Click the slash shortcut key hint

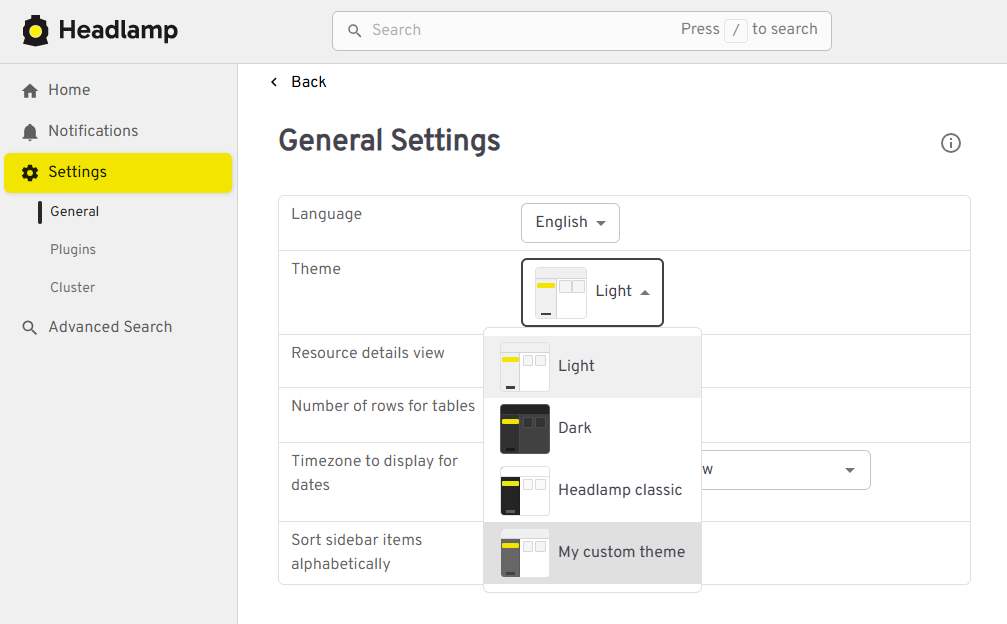pyautogui.click(x=735, y=30)
